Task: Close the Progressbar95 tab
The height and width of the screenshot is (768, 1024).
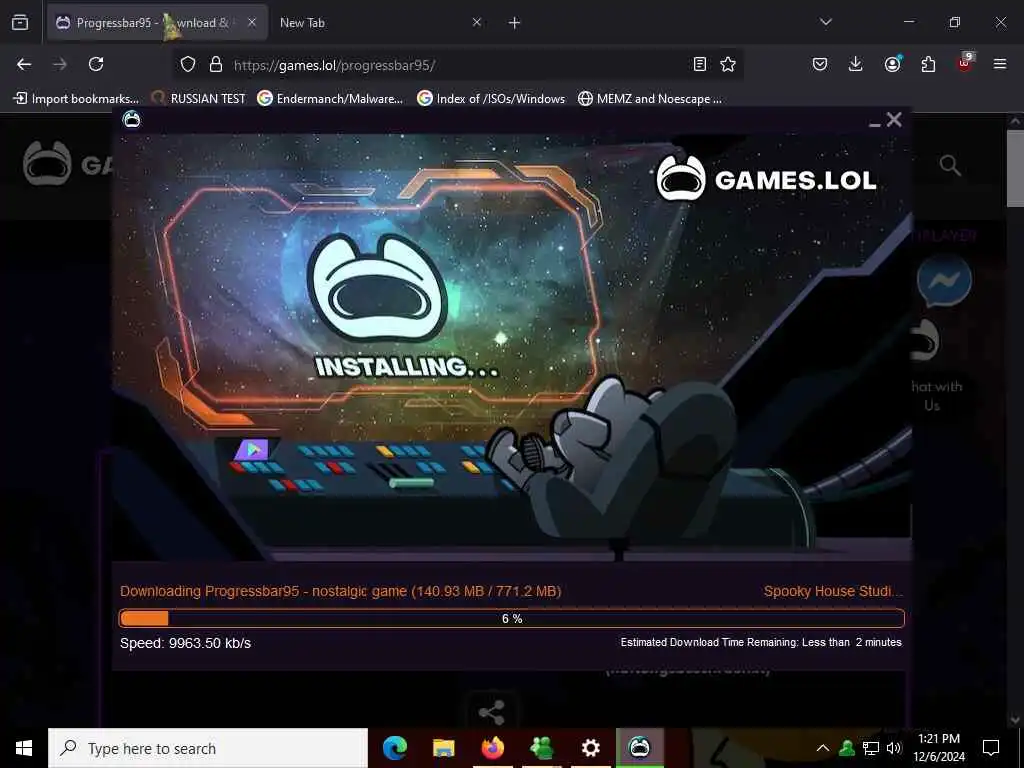Action: (x=251, y=22)
